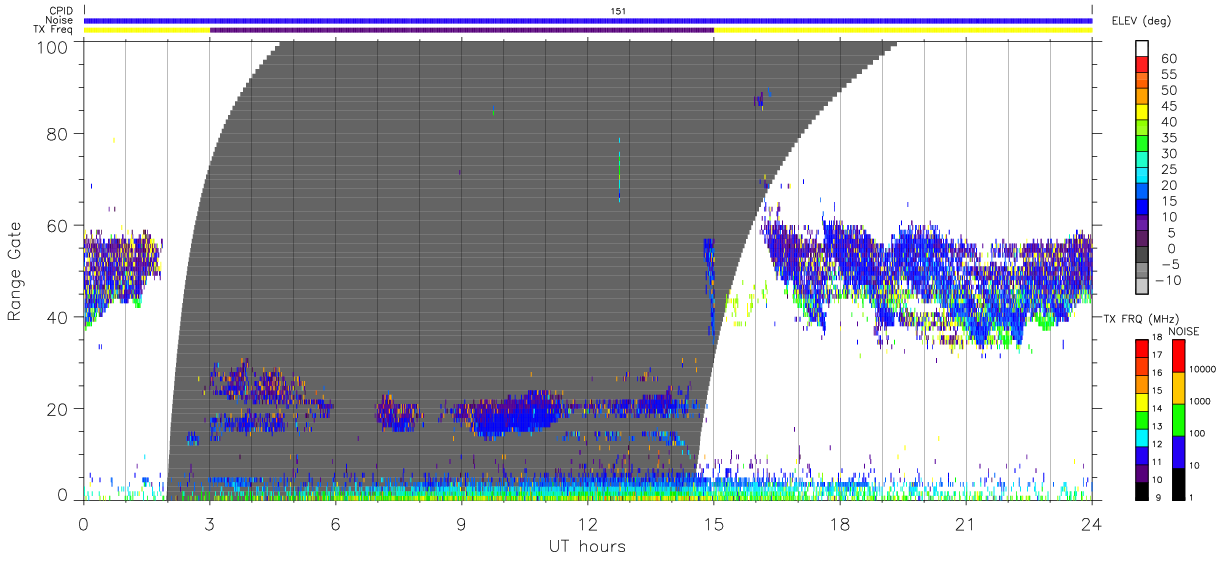This screenshot has height=567, width=1228.
Task: Click the Range Gate axis title
Action: pyautogui.click(x=16, y=272)
